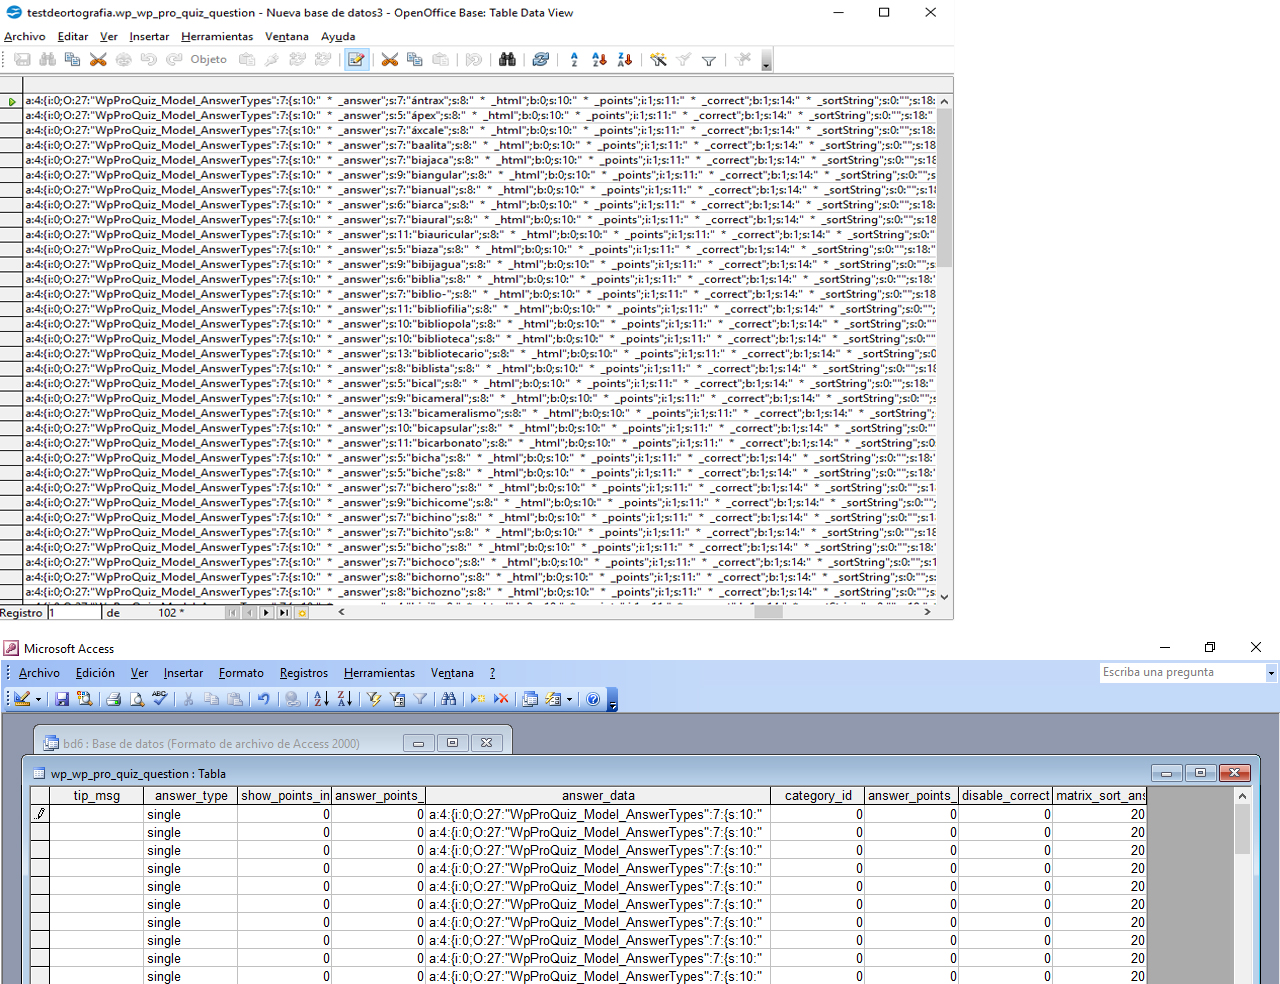1280x984 pixels.
Task: Open Standard Filter funnel icon in OpenOffice
Action: tap(709, 60)
